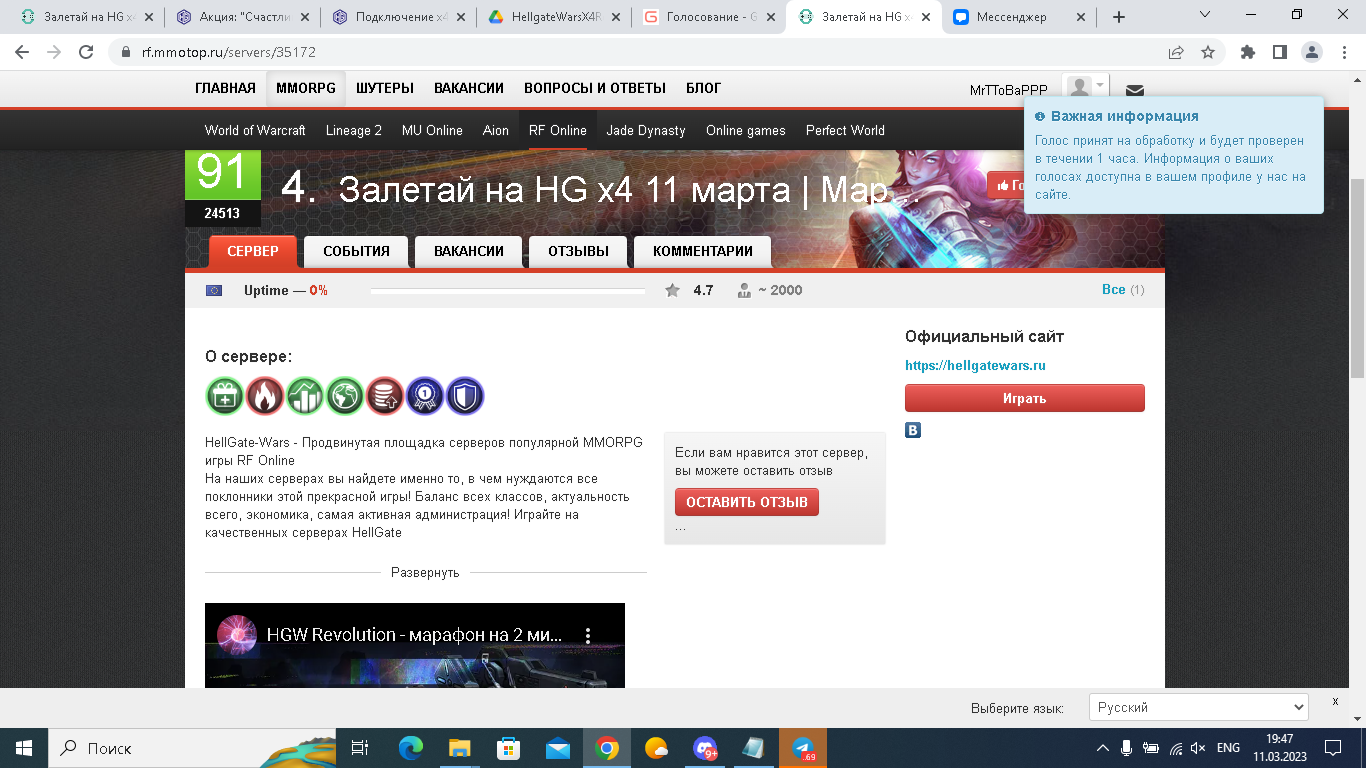Click the Все (1) link

point(1123,290)
